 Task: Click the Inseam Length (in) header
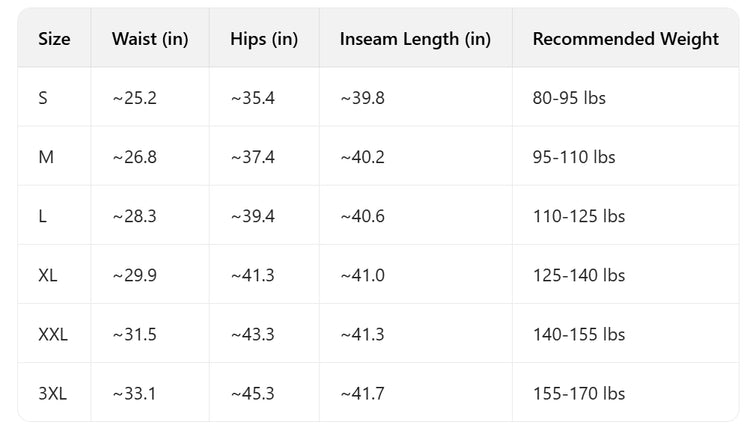coord(415,40)
